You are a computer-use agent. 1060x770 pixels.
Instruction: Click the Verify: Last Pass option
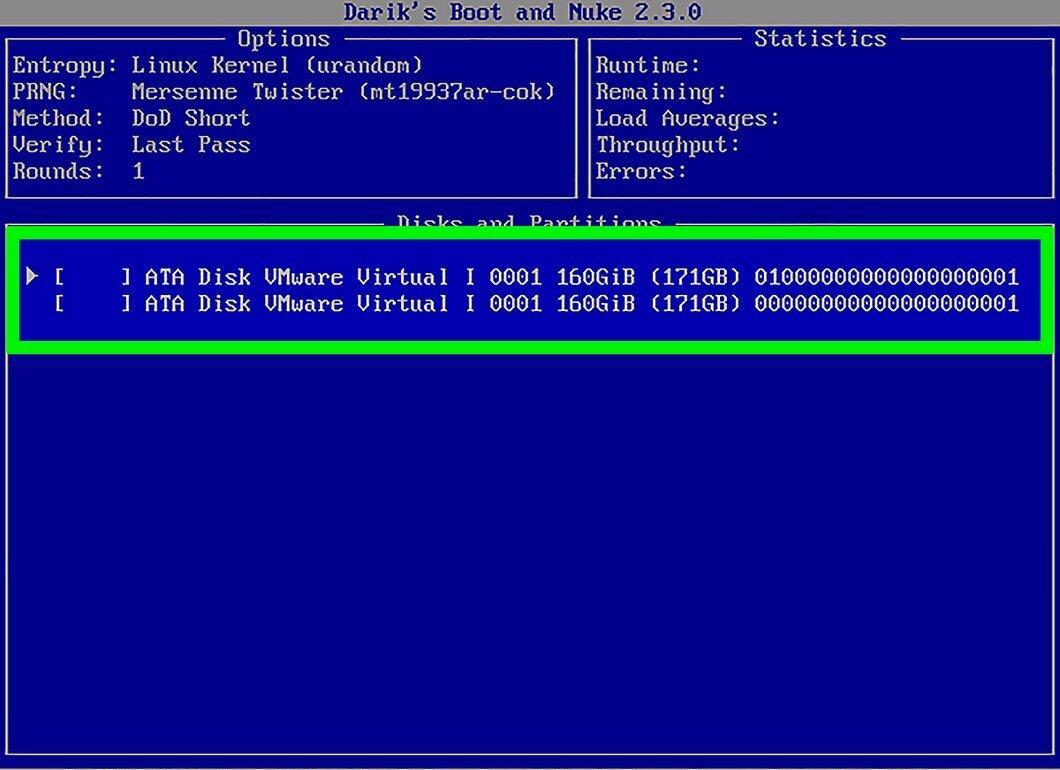(x=131, y=145)
